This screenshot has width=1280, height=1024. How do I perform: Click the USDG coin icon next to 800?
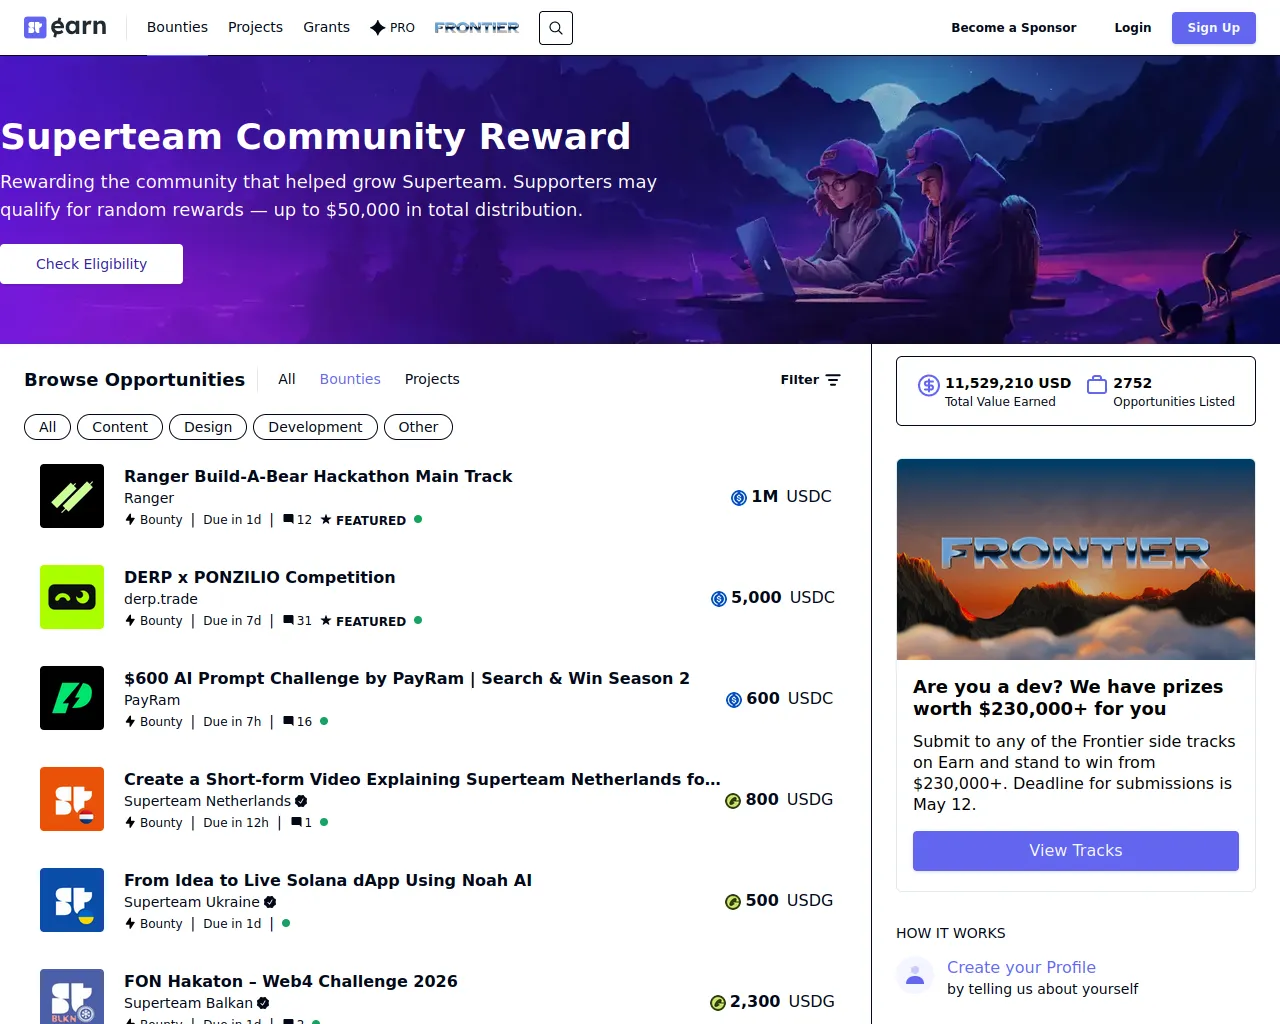(733, 801)
